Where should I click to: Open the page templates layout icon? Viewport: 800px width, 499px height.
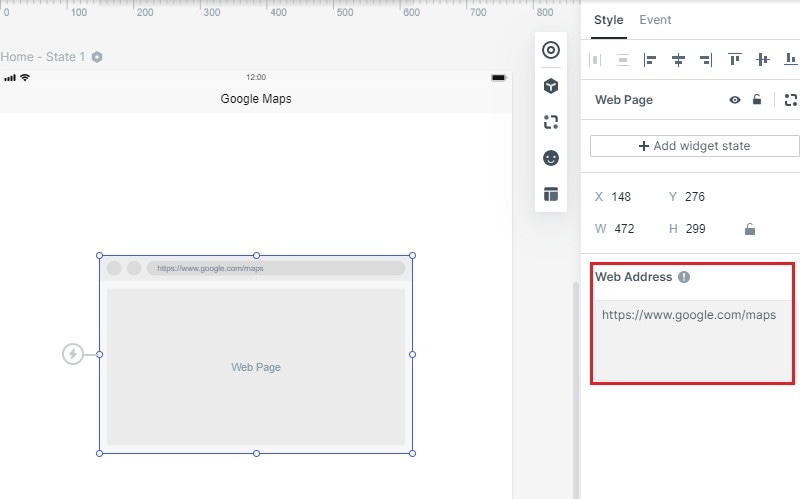(x=551, y=194)
